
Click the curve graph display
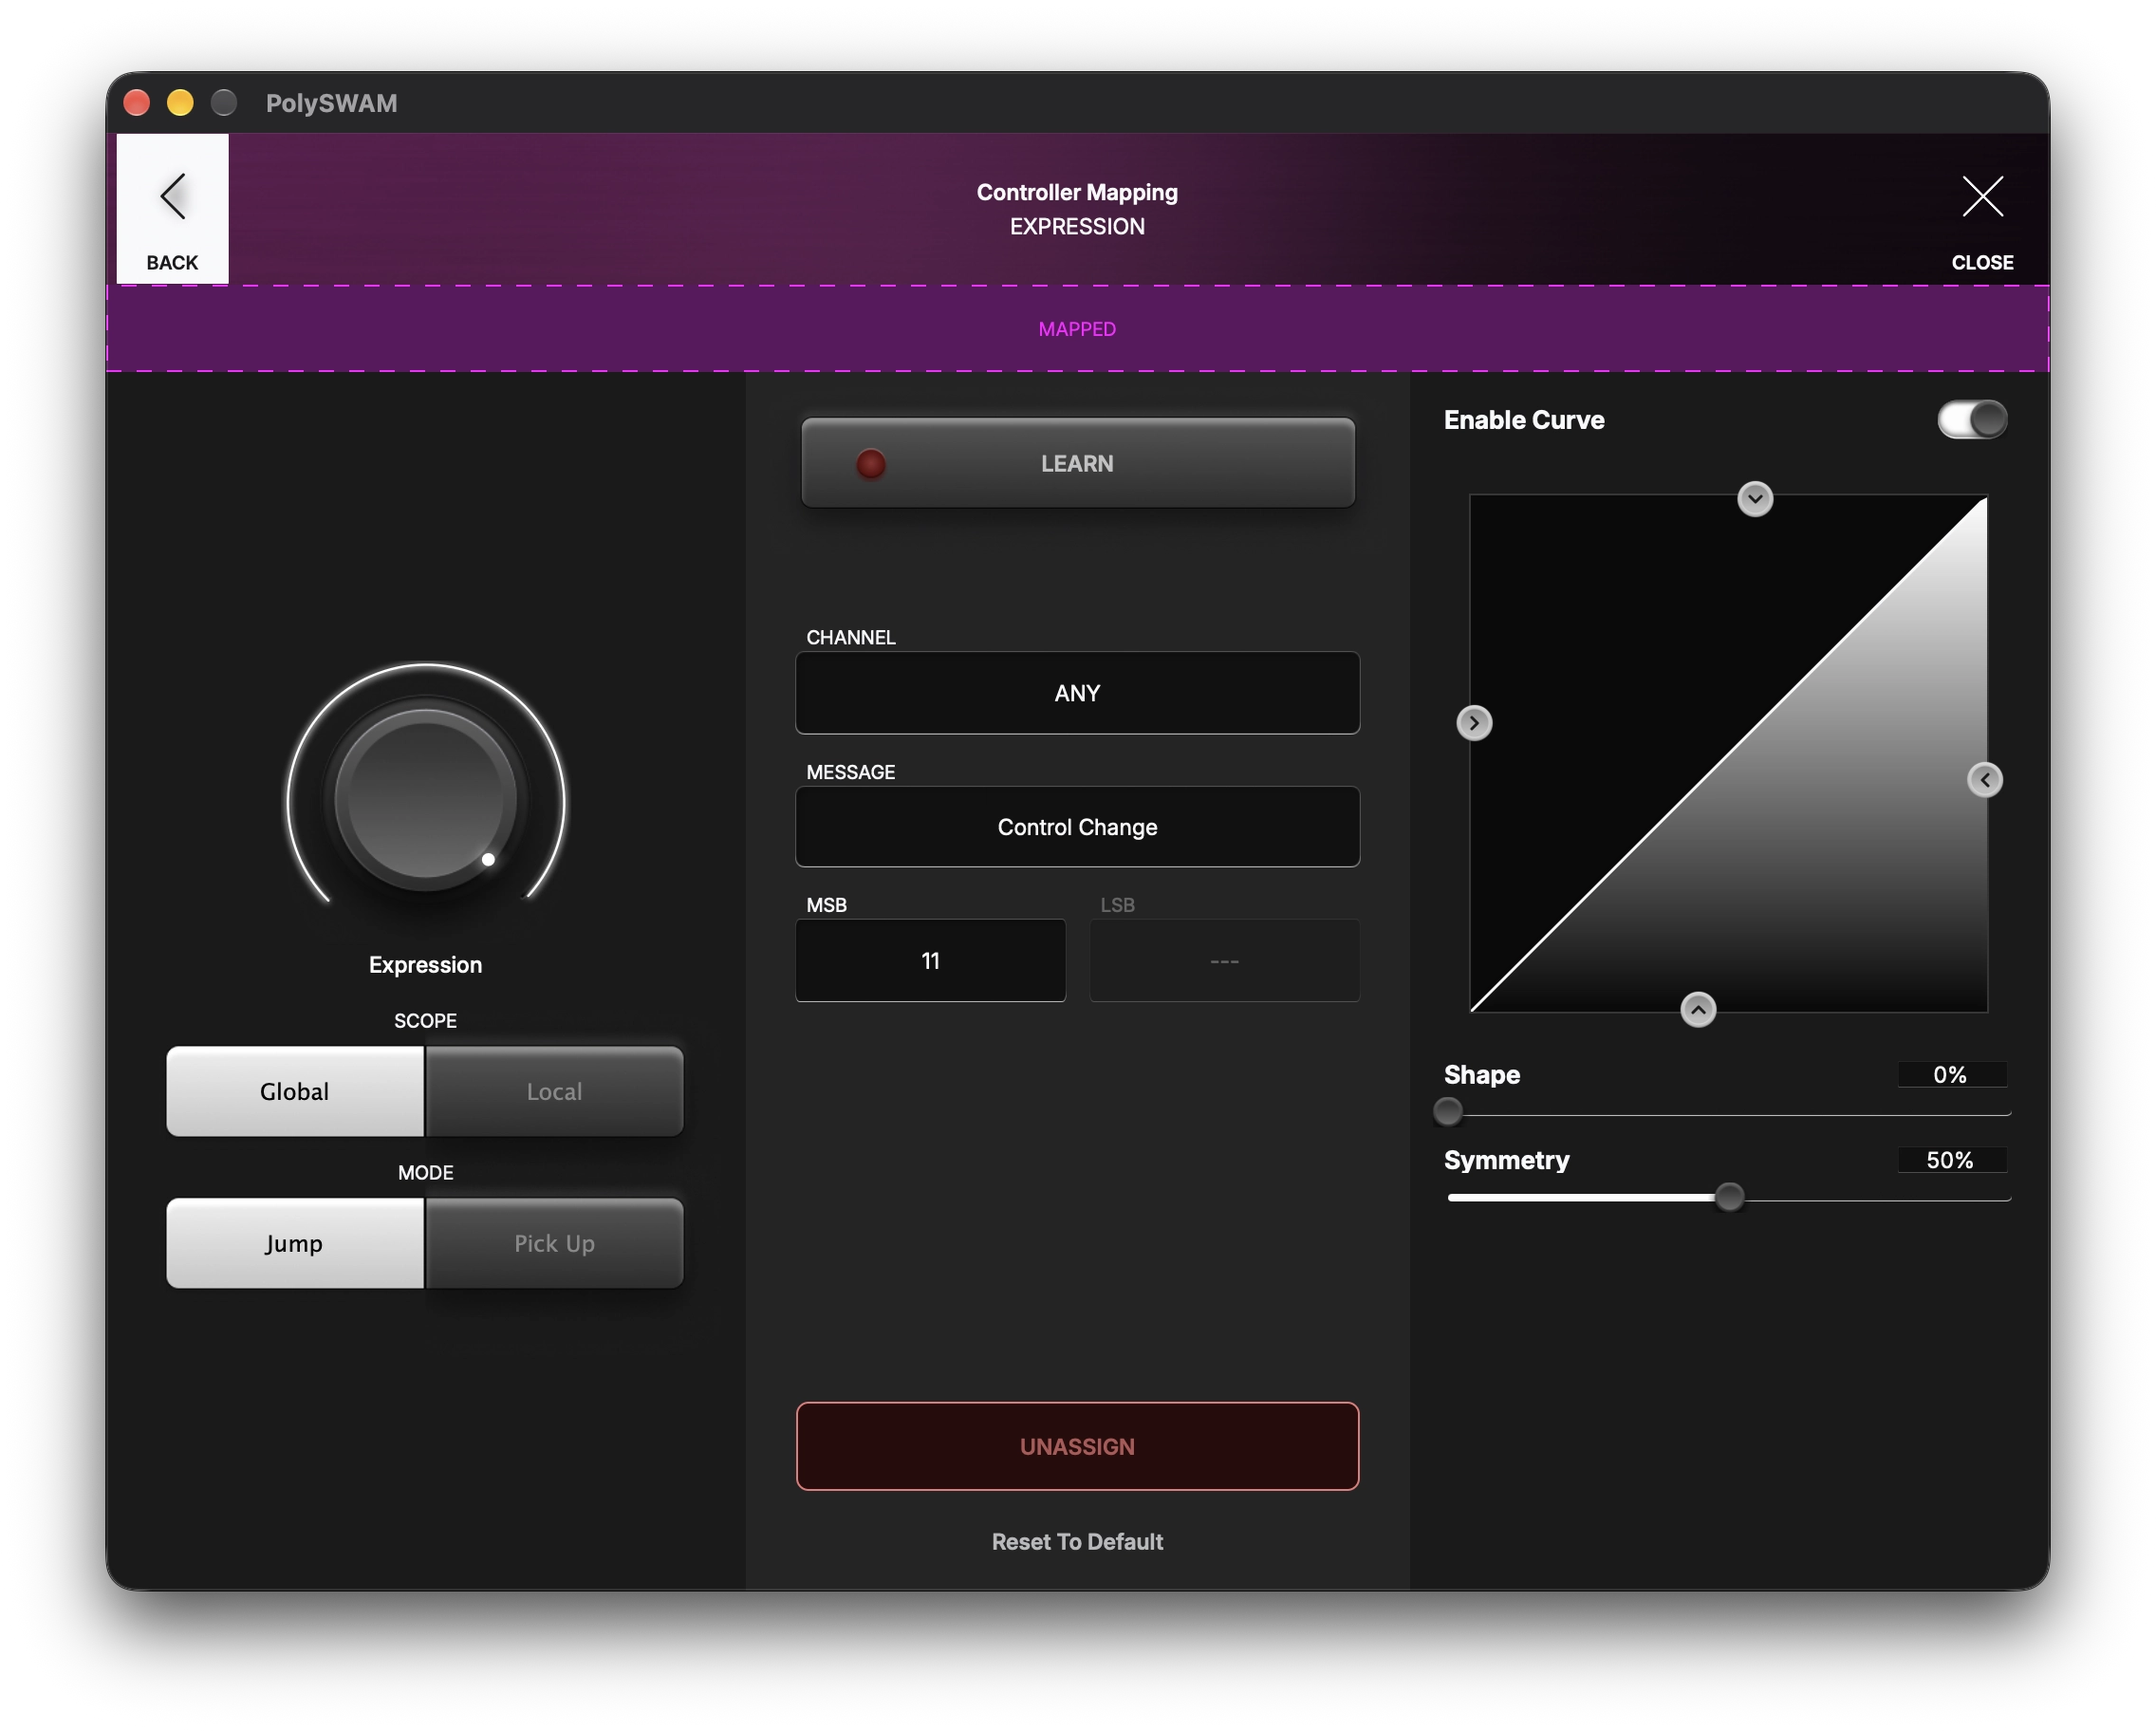(1728, 754)
